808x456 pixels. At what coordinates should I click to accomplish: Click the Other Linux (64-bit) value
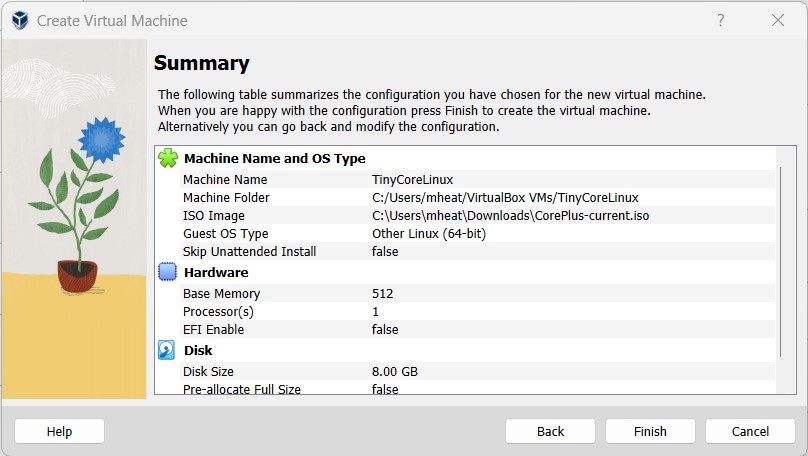(429, 234)
